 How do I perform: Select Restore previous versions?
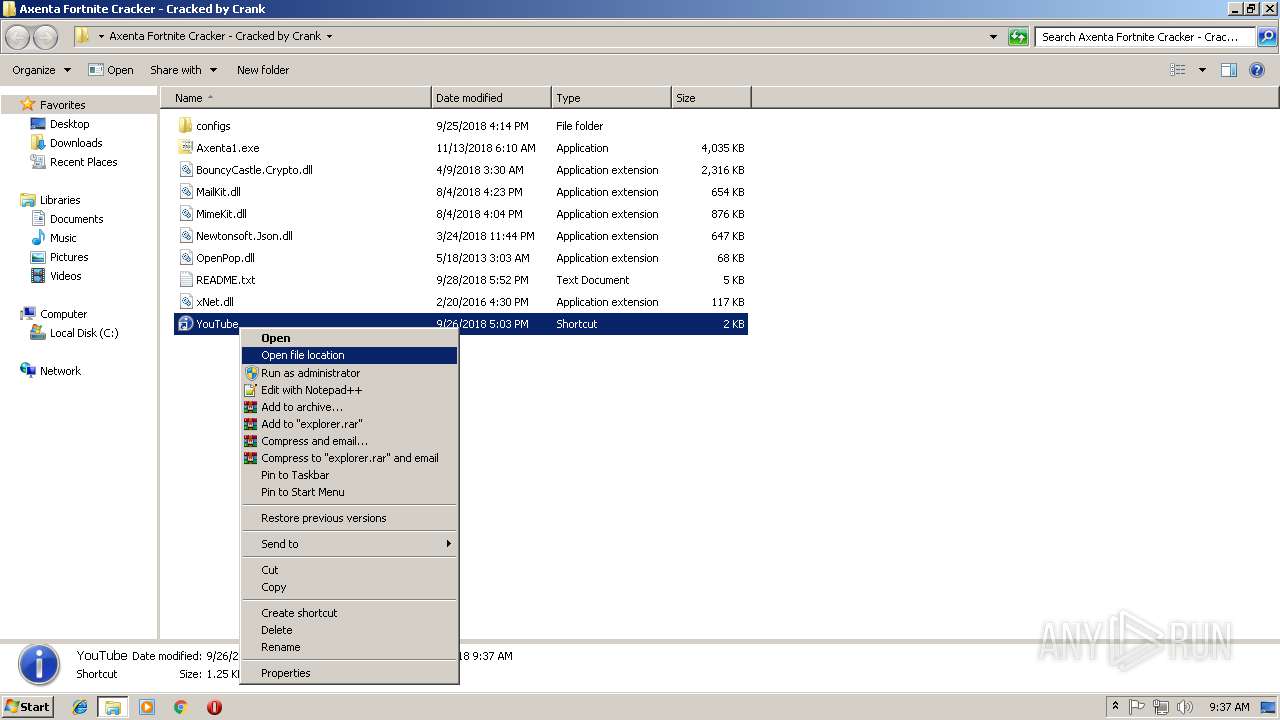point(349,518)
